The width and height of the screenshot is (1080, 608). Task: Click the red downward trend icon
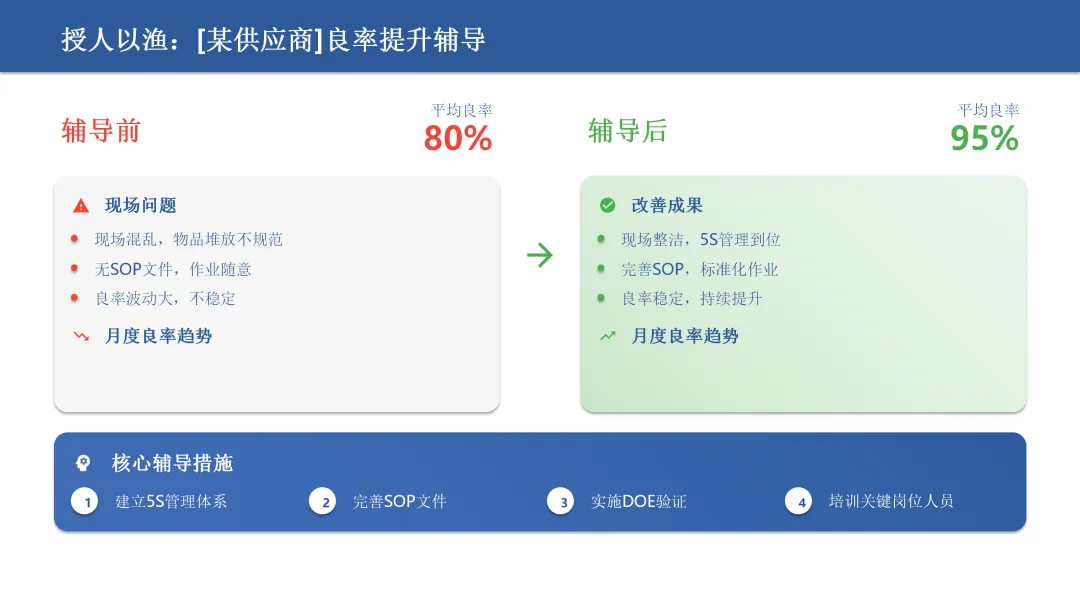81,336
